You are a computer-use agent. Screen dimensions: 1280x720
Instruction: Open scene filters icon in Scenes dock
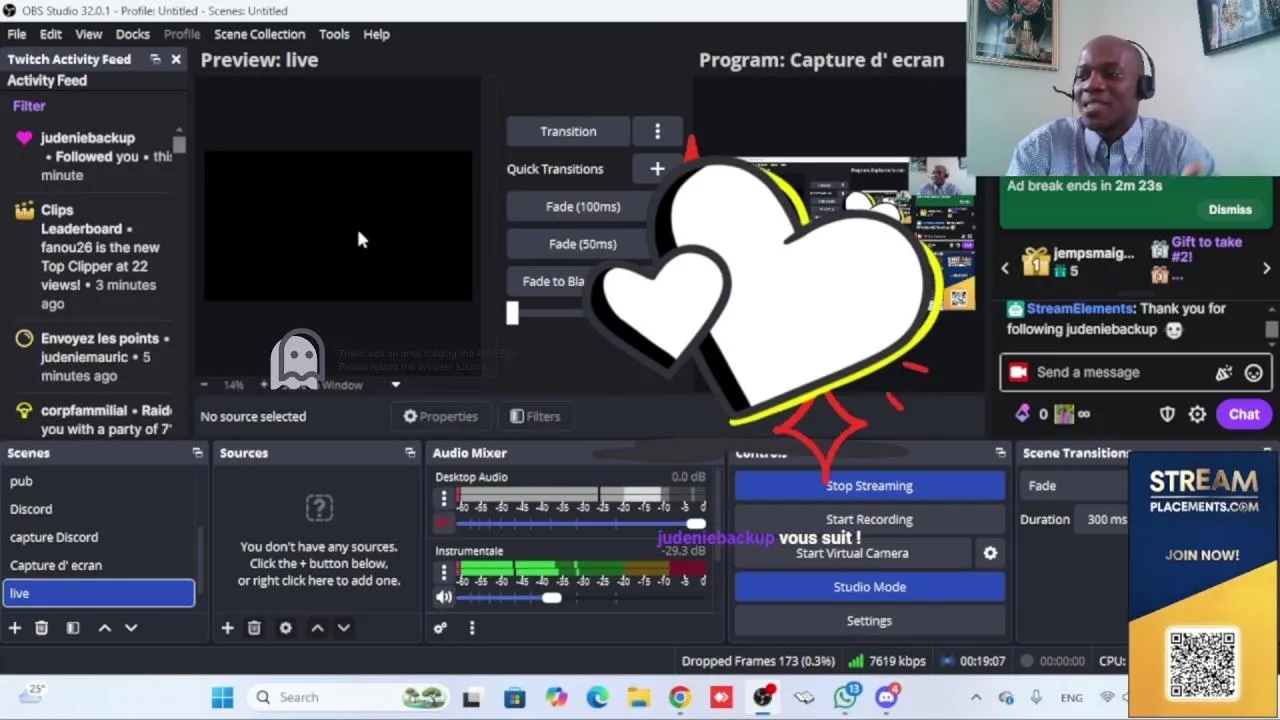click(73, 628)
